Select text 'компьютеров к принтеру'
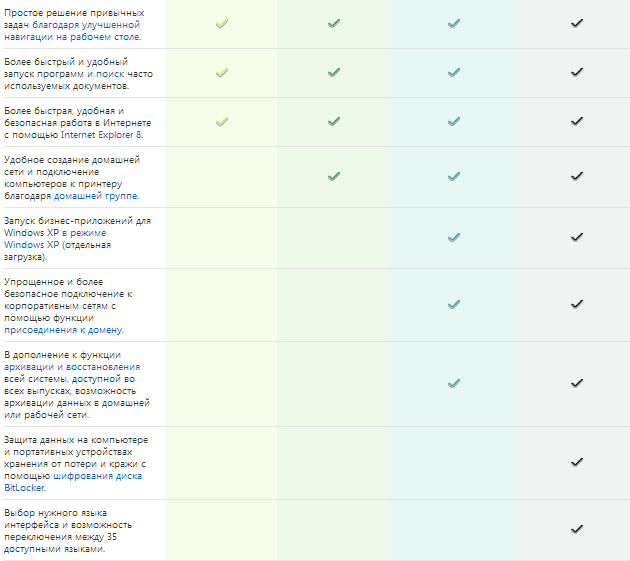The image size is (630, 561). (x=63, y=184)
